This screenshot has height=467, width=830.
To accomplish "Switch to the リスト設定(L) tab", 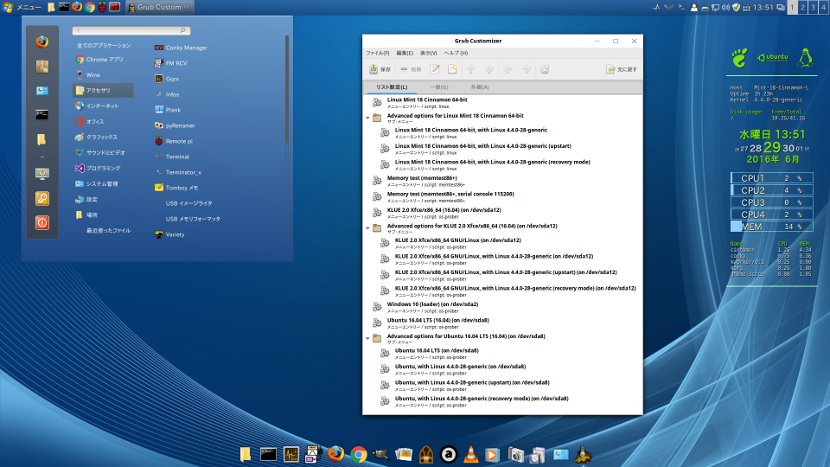I will coord(392,87).
